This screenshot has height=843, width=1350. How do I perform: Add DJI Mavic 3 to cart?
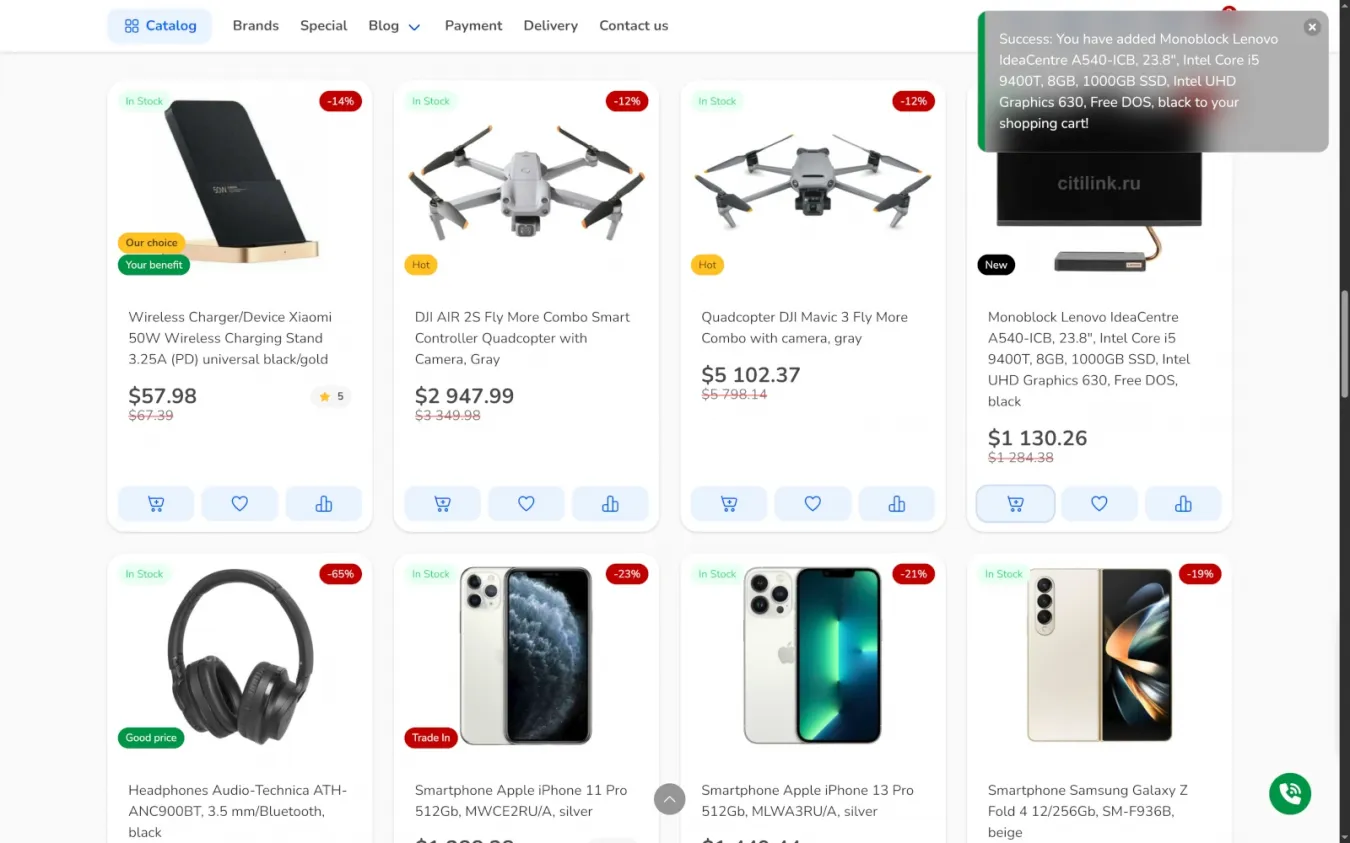point(729,504)
